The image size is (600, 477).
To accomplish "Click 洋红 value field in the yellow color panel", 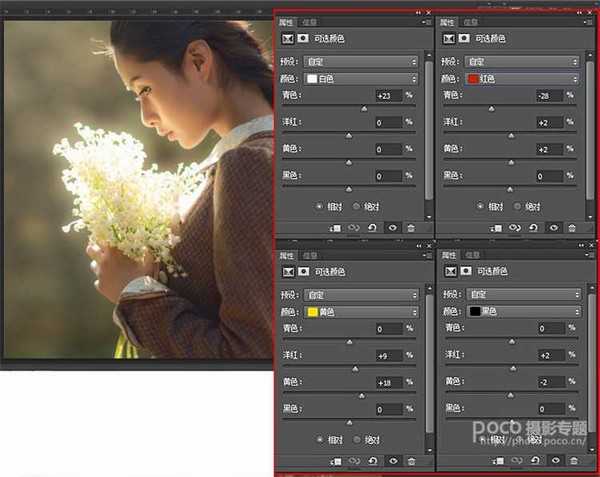I will 387,355.
